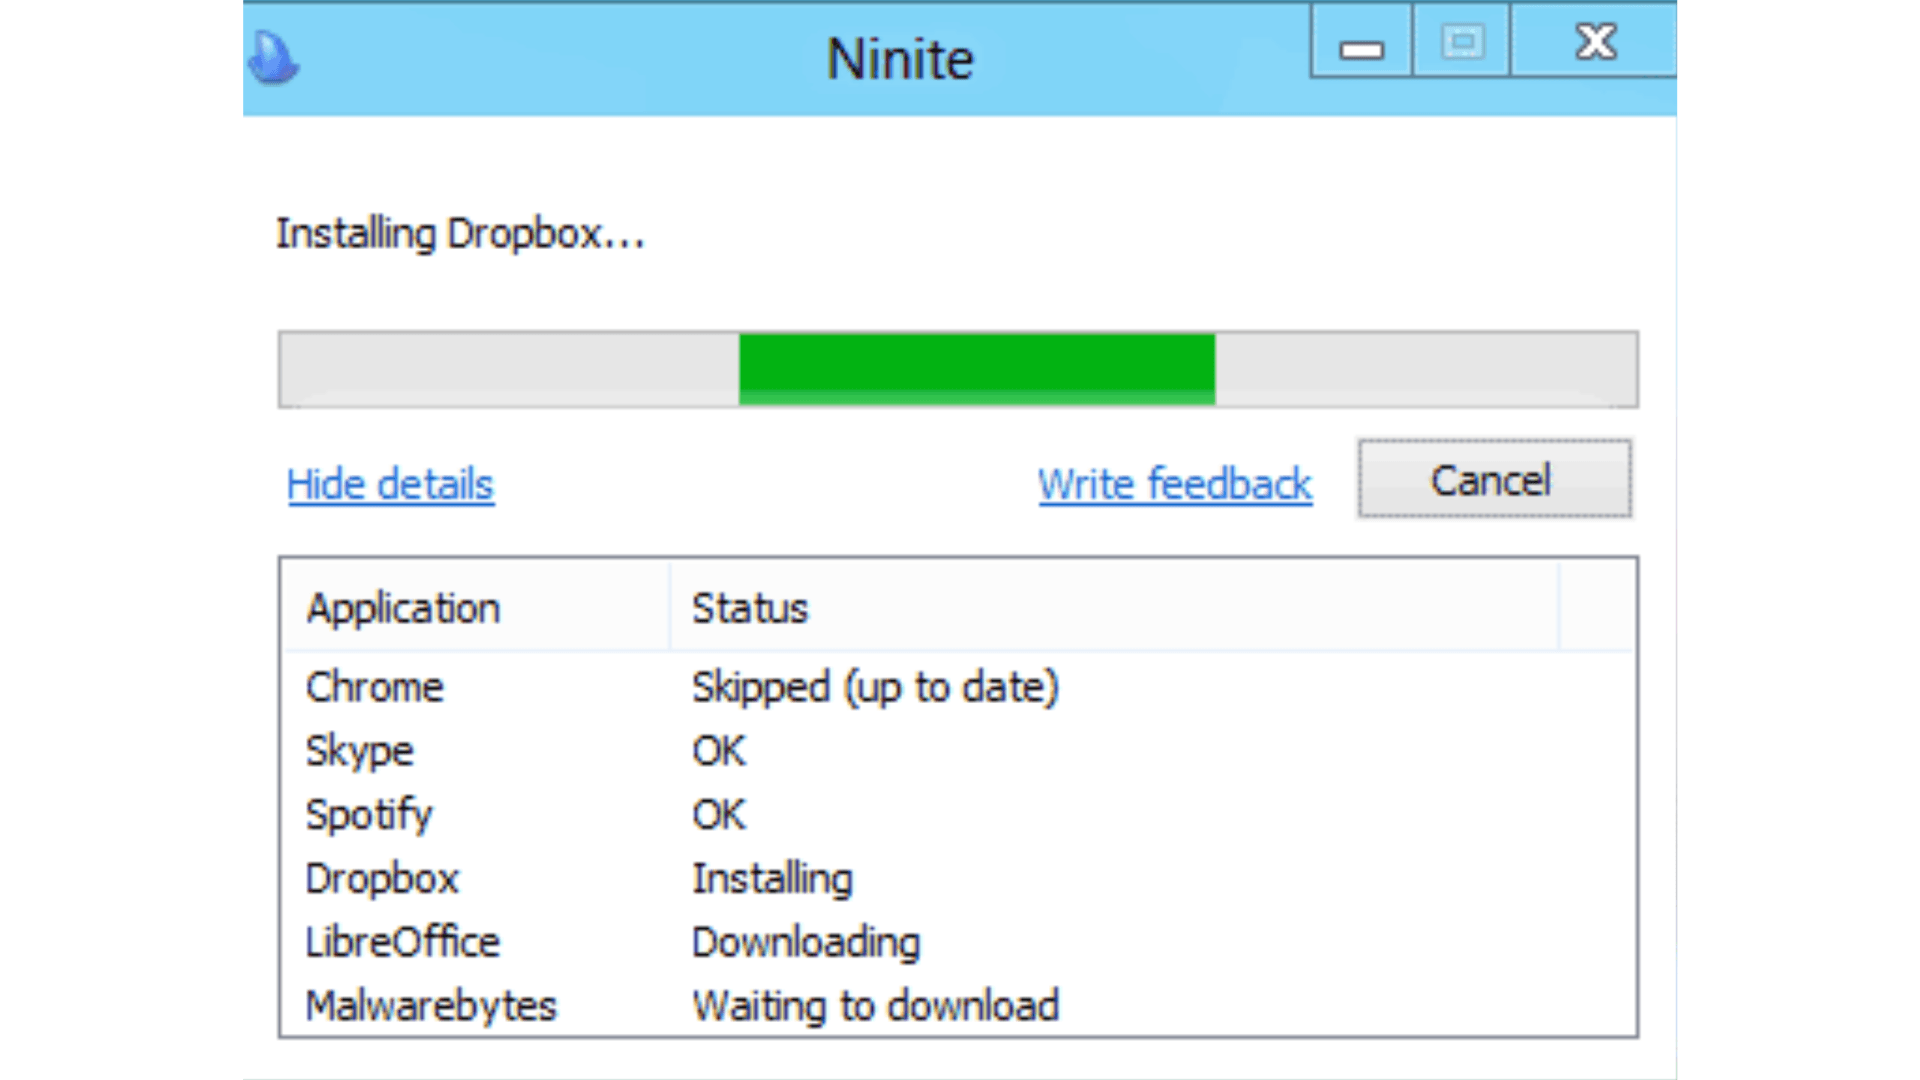Open the Write feedback link
This screenshot has height=1080, width=1920.
(x=1175, y=485)
